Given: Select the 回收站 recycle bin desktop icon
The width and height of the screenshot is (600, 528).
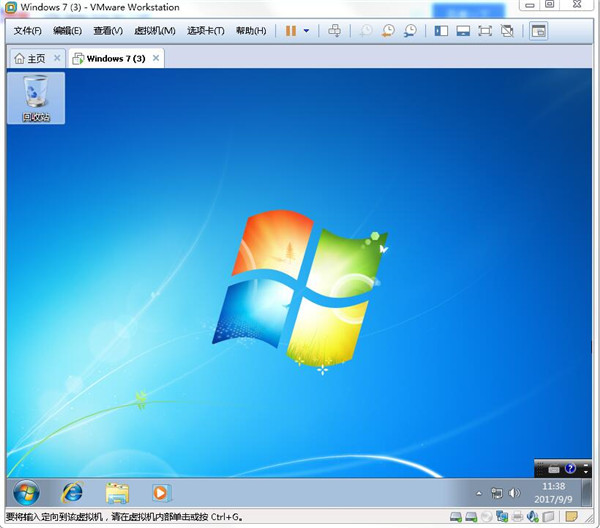Looking at the screenshot, I should [36, 98].
